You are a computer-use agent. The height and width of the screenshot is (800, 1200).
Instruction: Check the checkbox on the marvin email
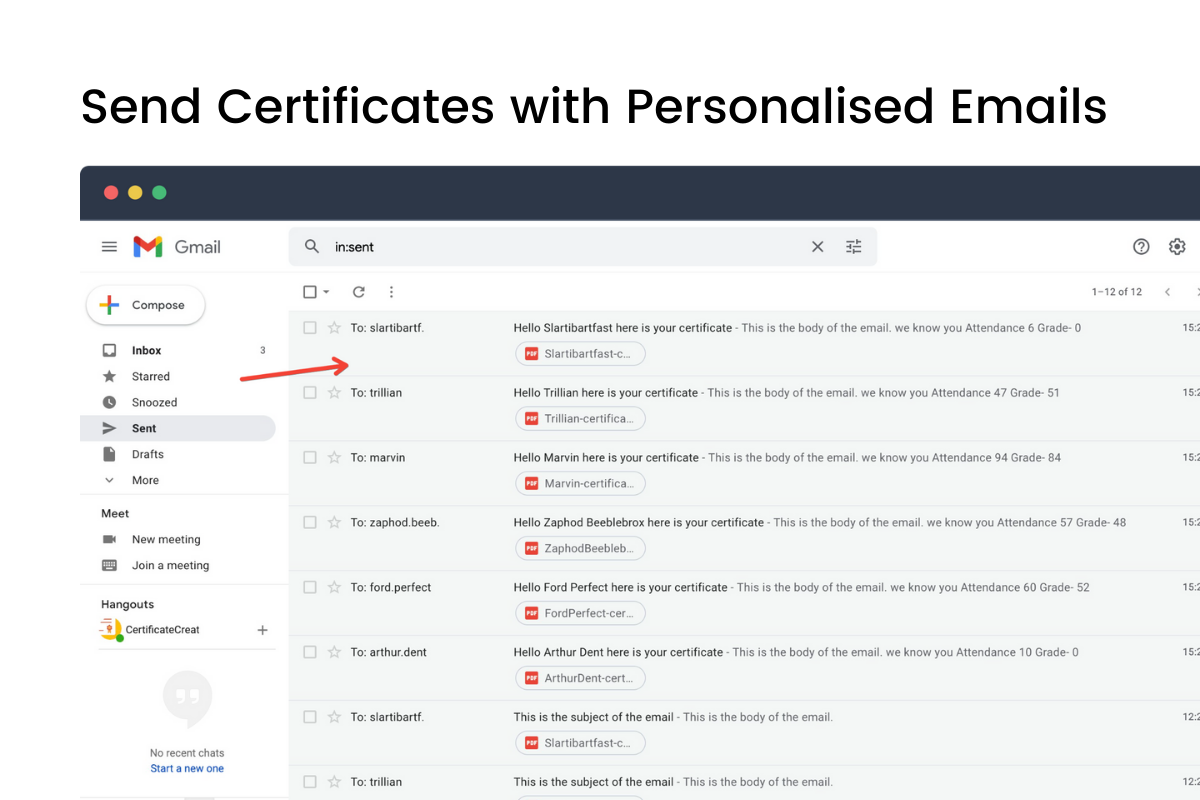pyautogui.click(x=309, y=457)
